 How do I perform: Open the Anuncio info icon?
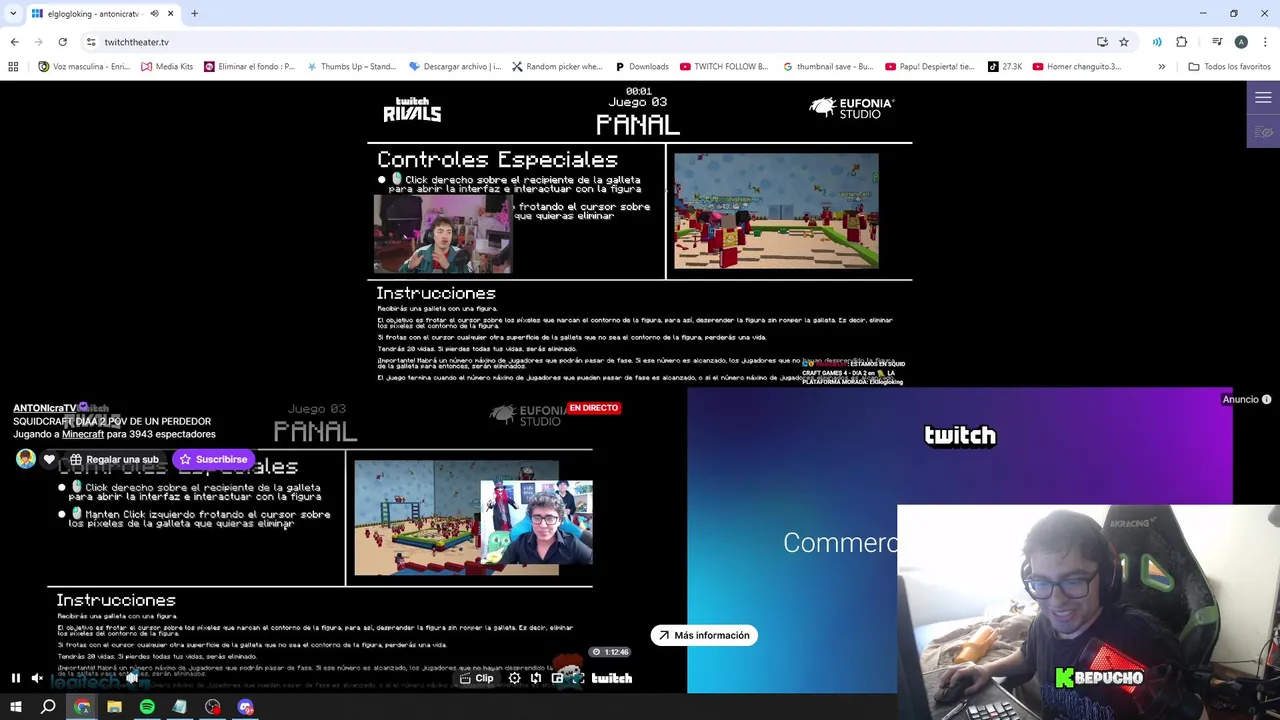tap(1266, 399)
